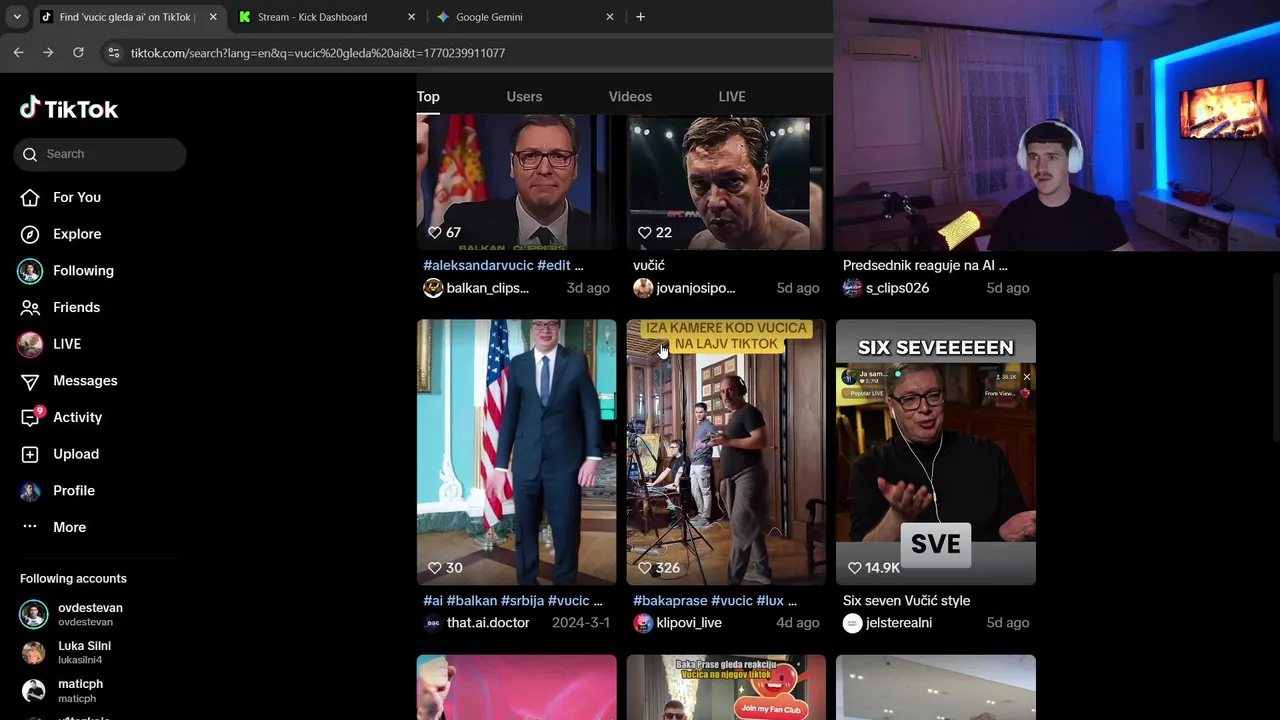Click the browser forward arrow
Image resolution: width=1280 pixels, height=720 pixels.
(x=48, y=52)
